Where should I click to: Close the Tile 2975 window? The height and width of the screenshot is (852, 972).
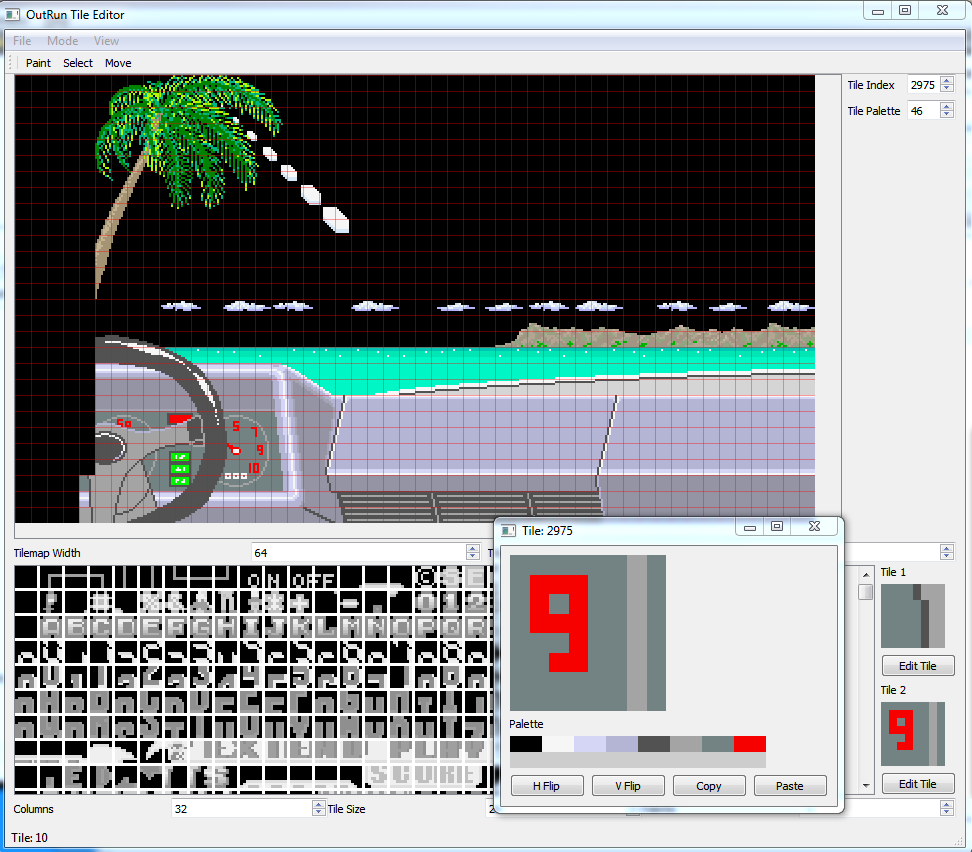(x=815, y=526)
